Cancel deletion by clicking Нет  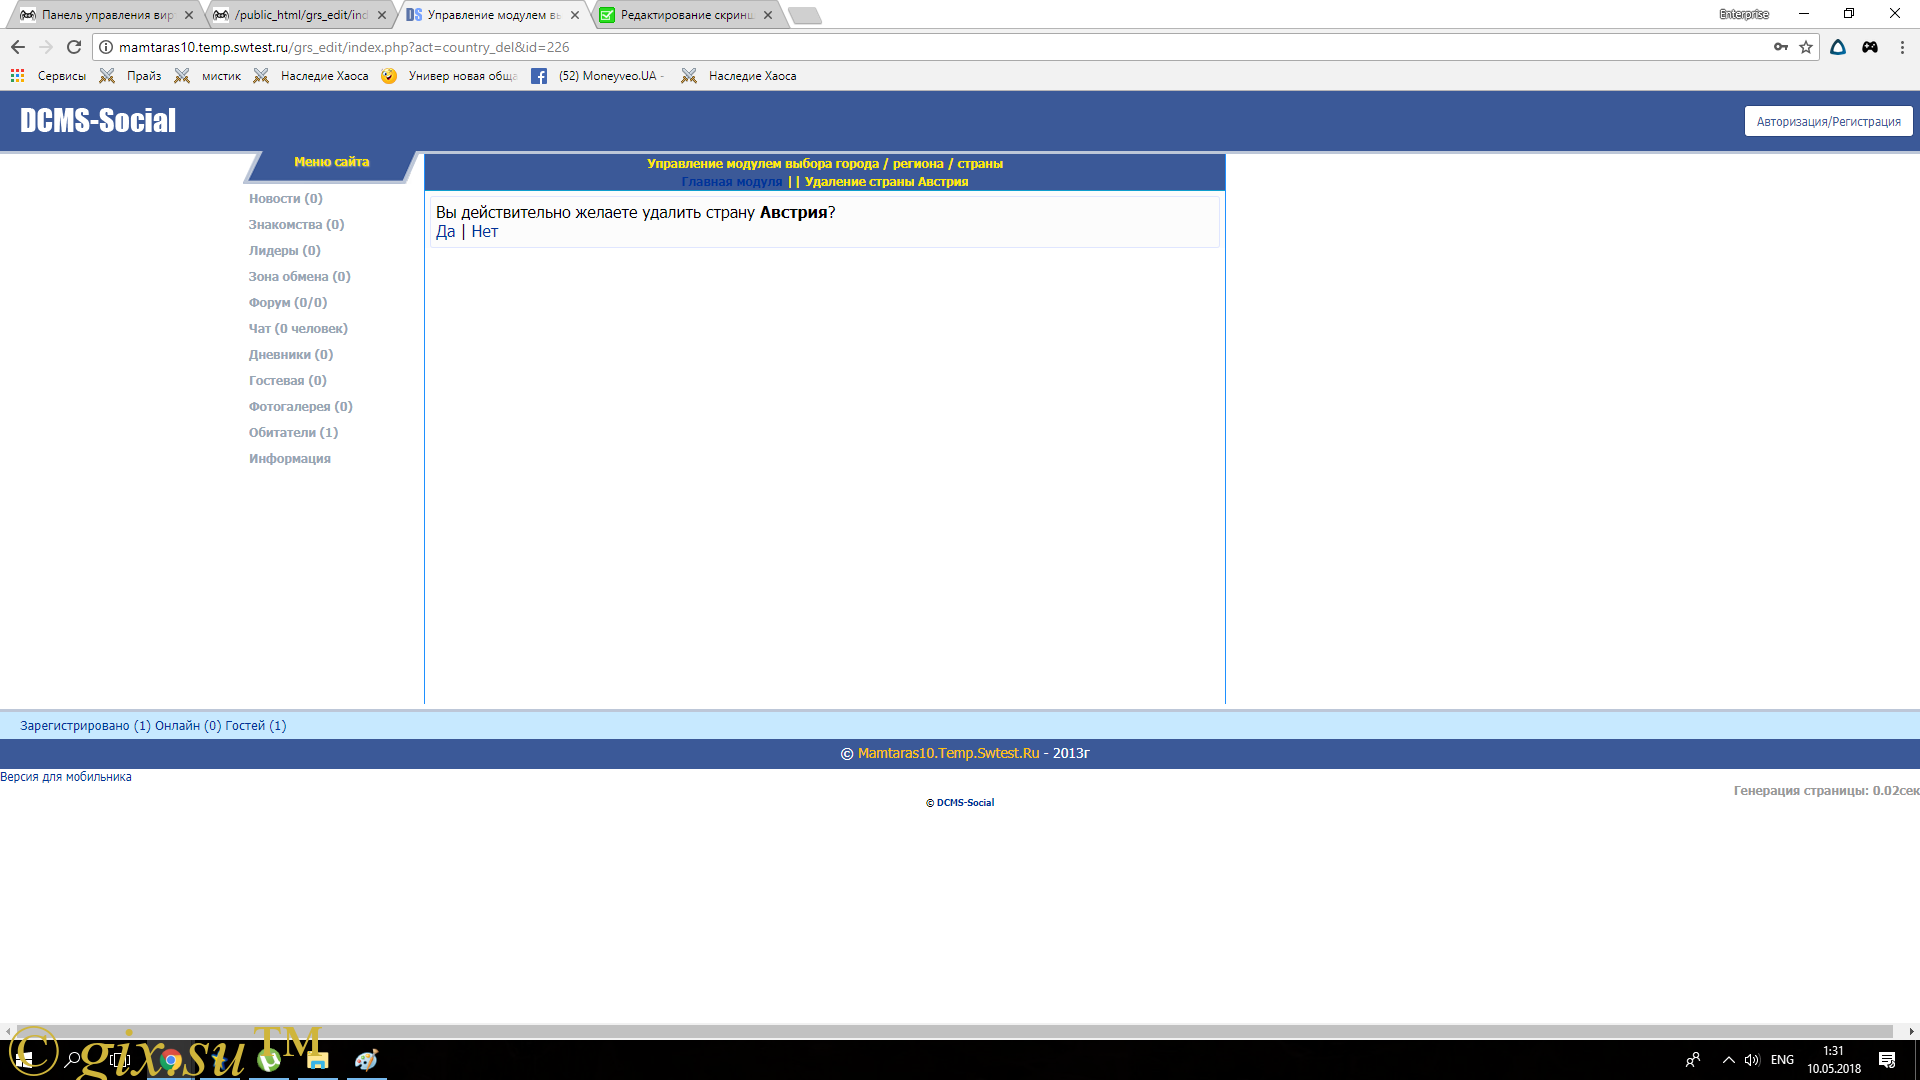point(484,232)
